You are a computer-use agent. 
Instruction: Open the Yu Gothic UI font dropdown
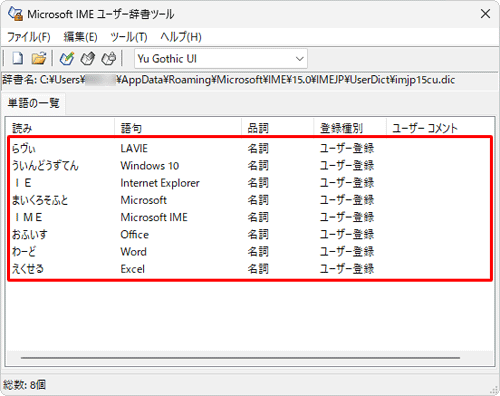221,59
